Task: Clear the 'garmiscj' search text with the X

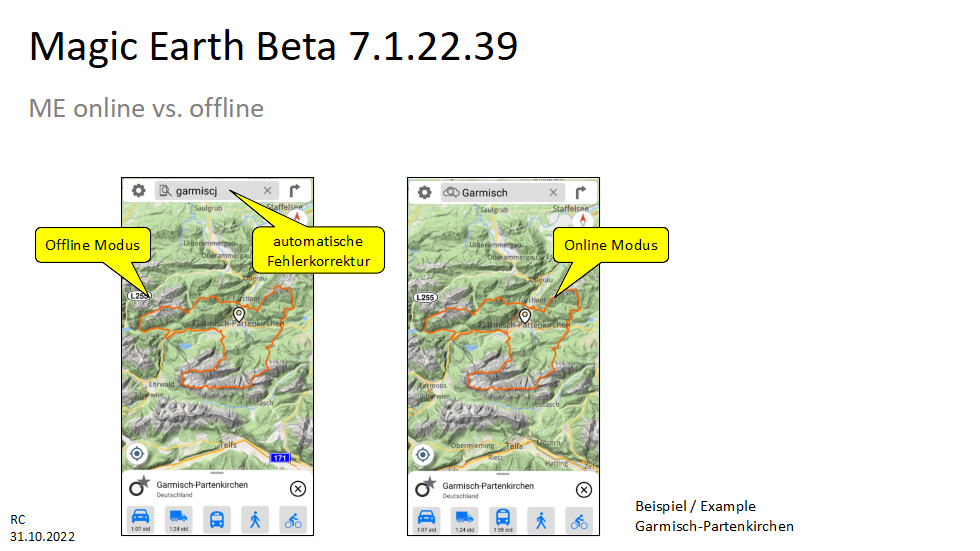Action: (x=267, y=191)
